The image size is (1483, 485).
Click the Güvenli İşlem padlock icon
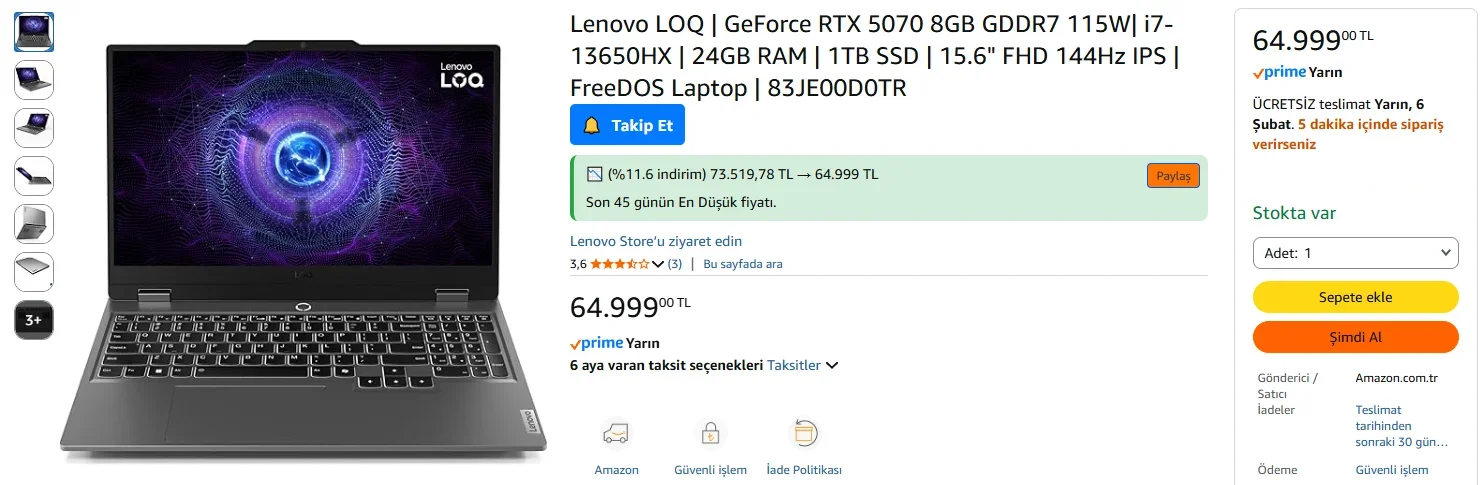[x=709, y=434]
